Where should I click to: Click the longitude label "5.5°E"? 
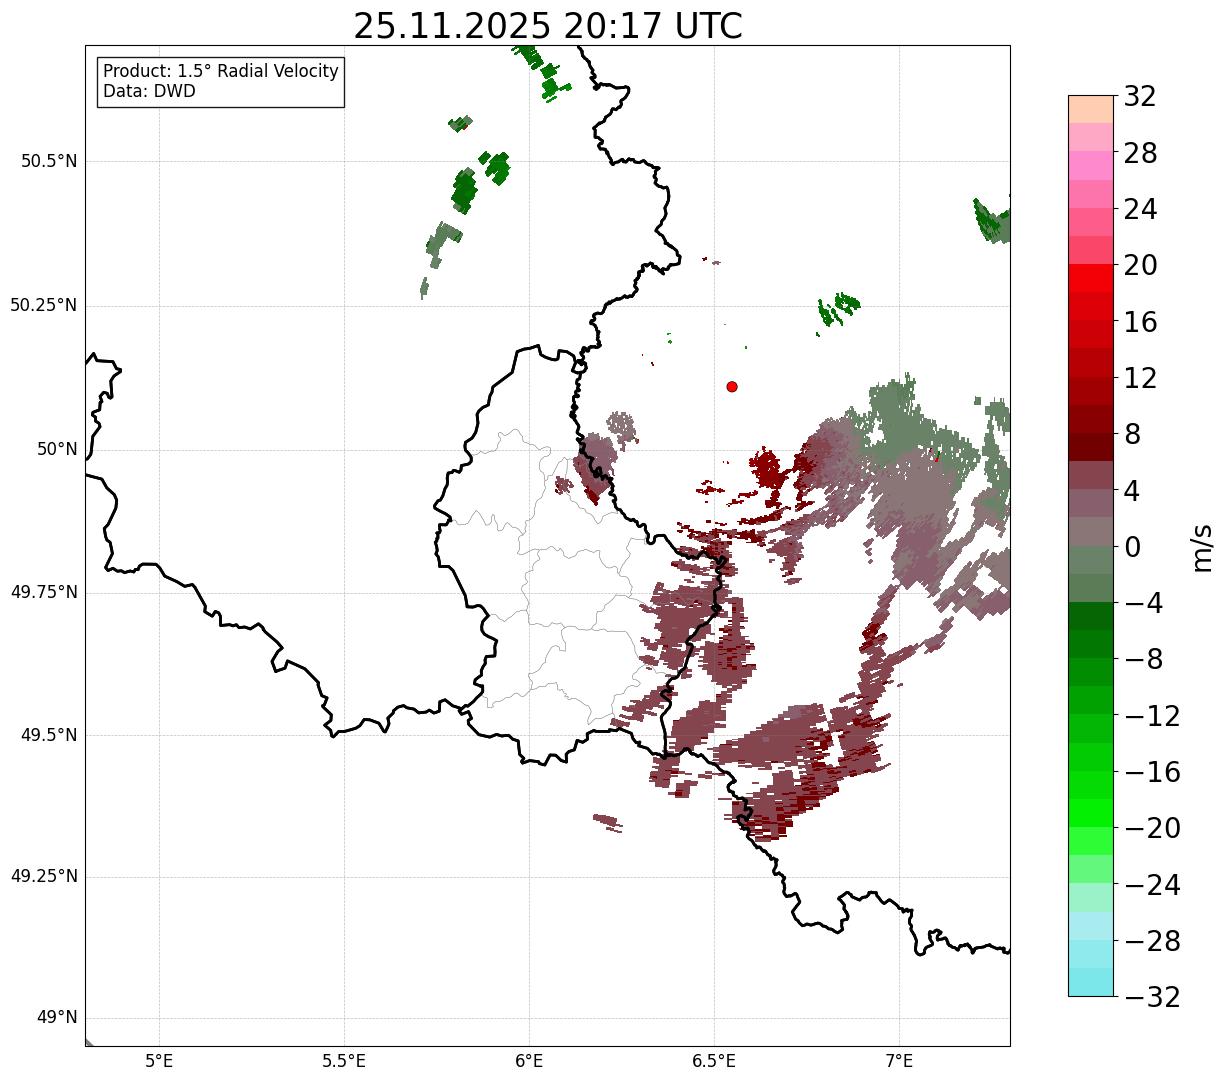[x=344, y=1061]
